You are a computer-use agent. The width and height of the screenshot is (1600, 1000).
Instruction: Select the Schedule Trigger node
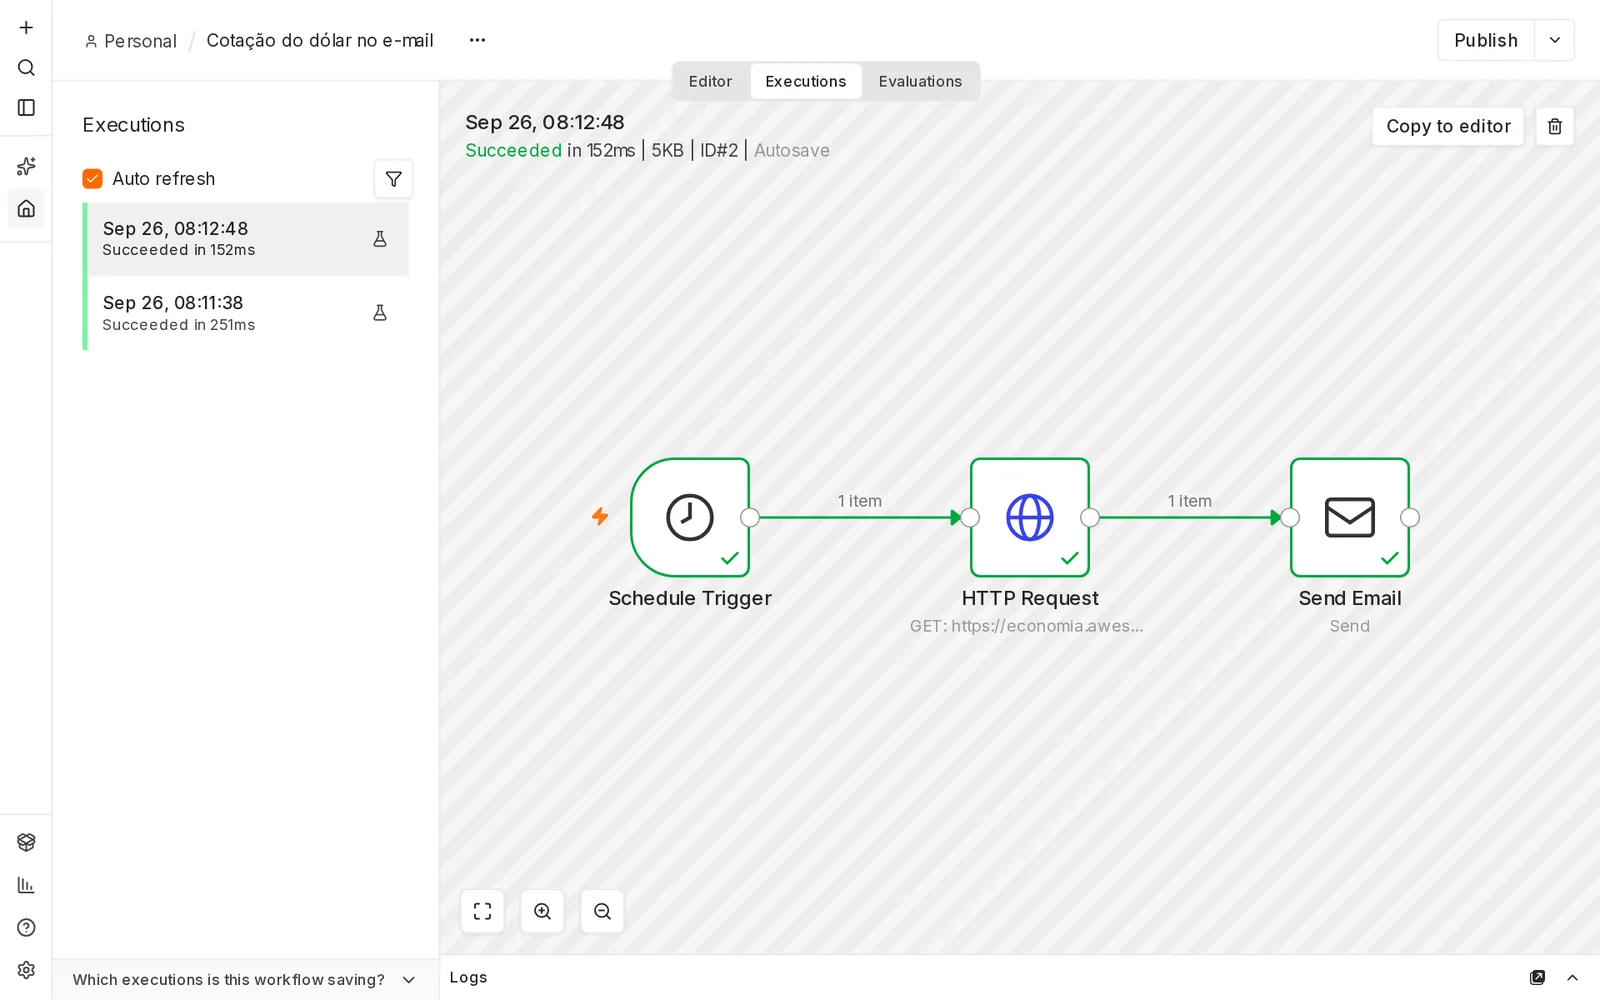690,517
